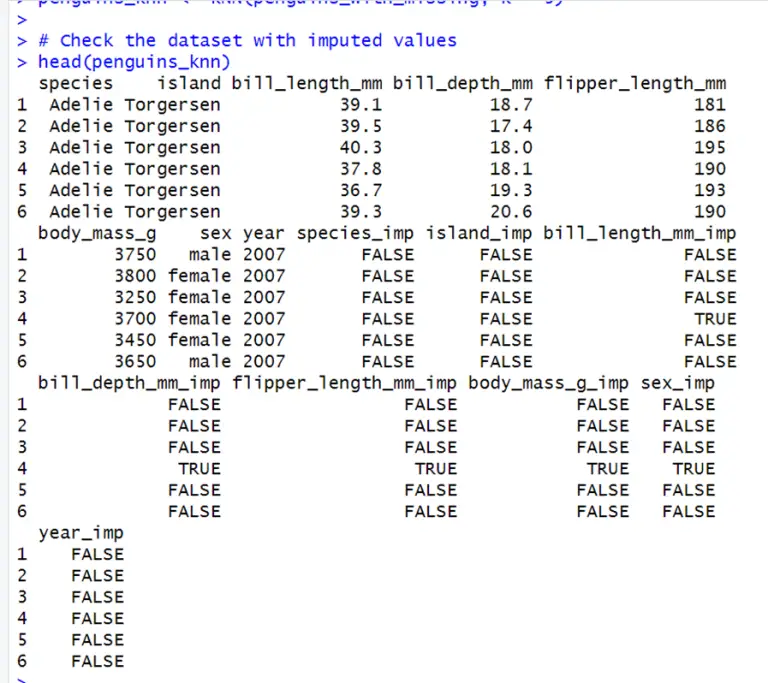Select body mass value 3800

[x=135, y=276]
